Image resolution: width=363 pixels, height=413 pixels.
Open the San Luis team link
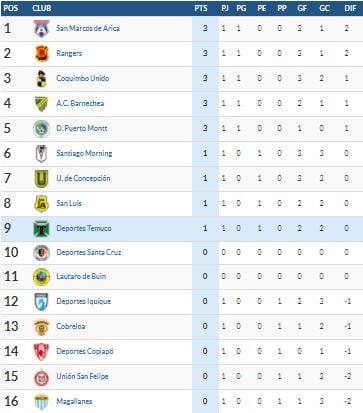click(69, 203)
